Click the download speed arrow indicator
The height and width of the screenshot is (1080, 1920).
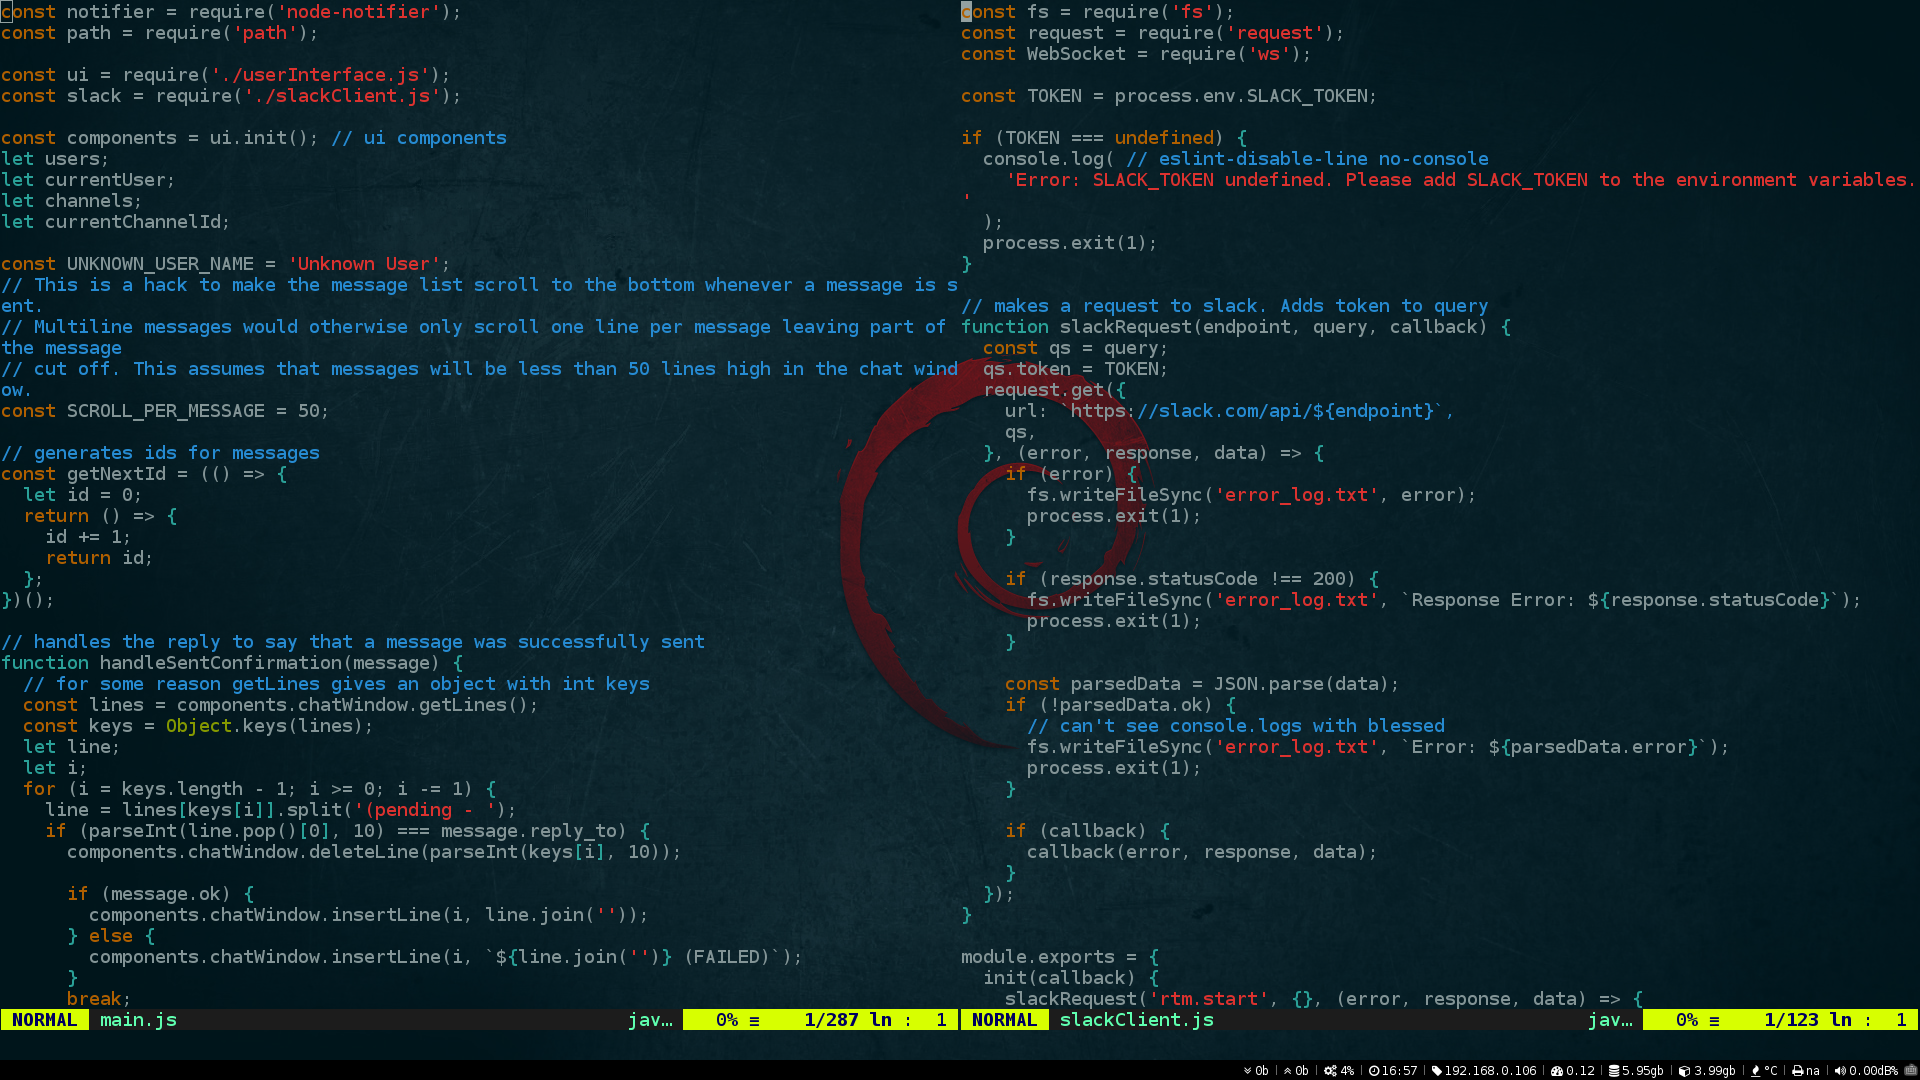tap(1248, 1070)
